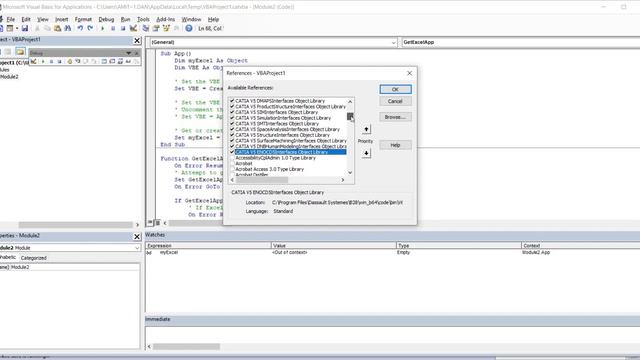
Task: Open the File menu
Action: (x=11, y=19)
